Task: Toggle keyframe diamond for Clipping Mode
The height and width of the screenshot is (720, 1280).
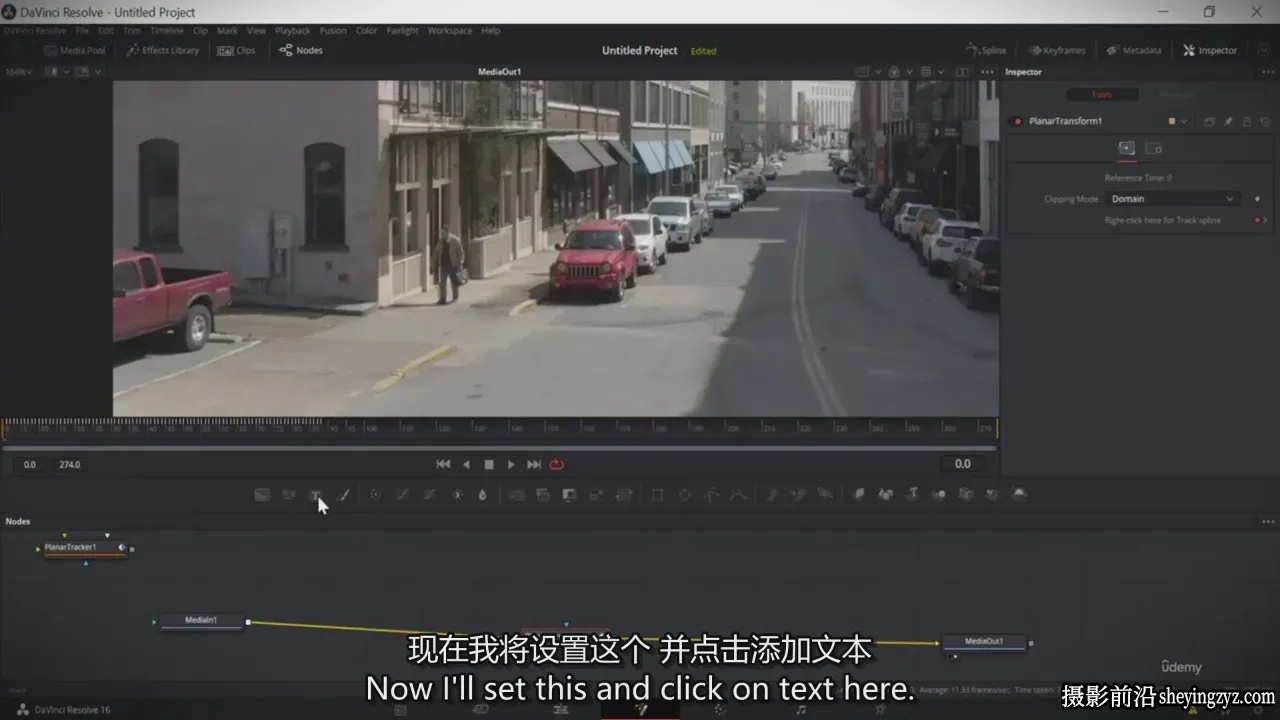Action: 1257,199
